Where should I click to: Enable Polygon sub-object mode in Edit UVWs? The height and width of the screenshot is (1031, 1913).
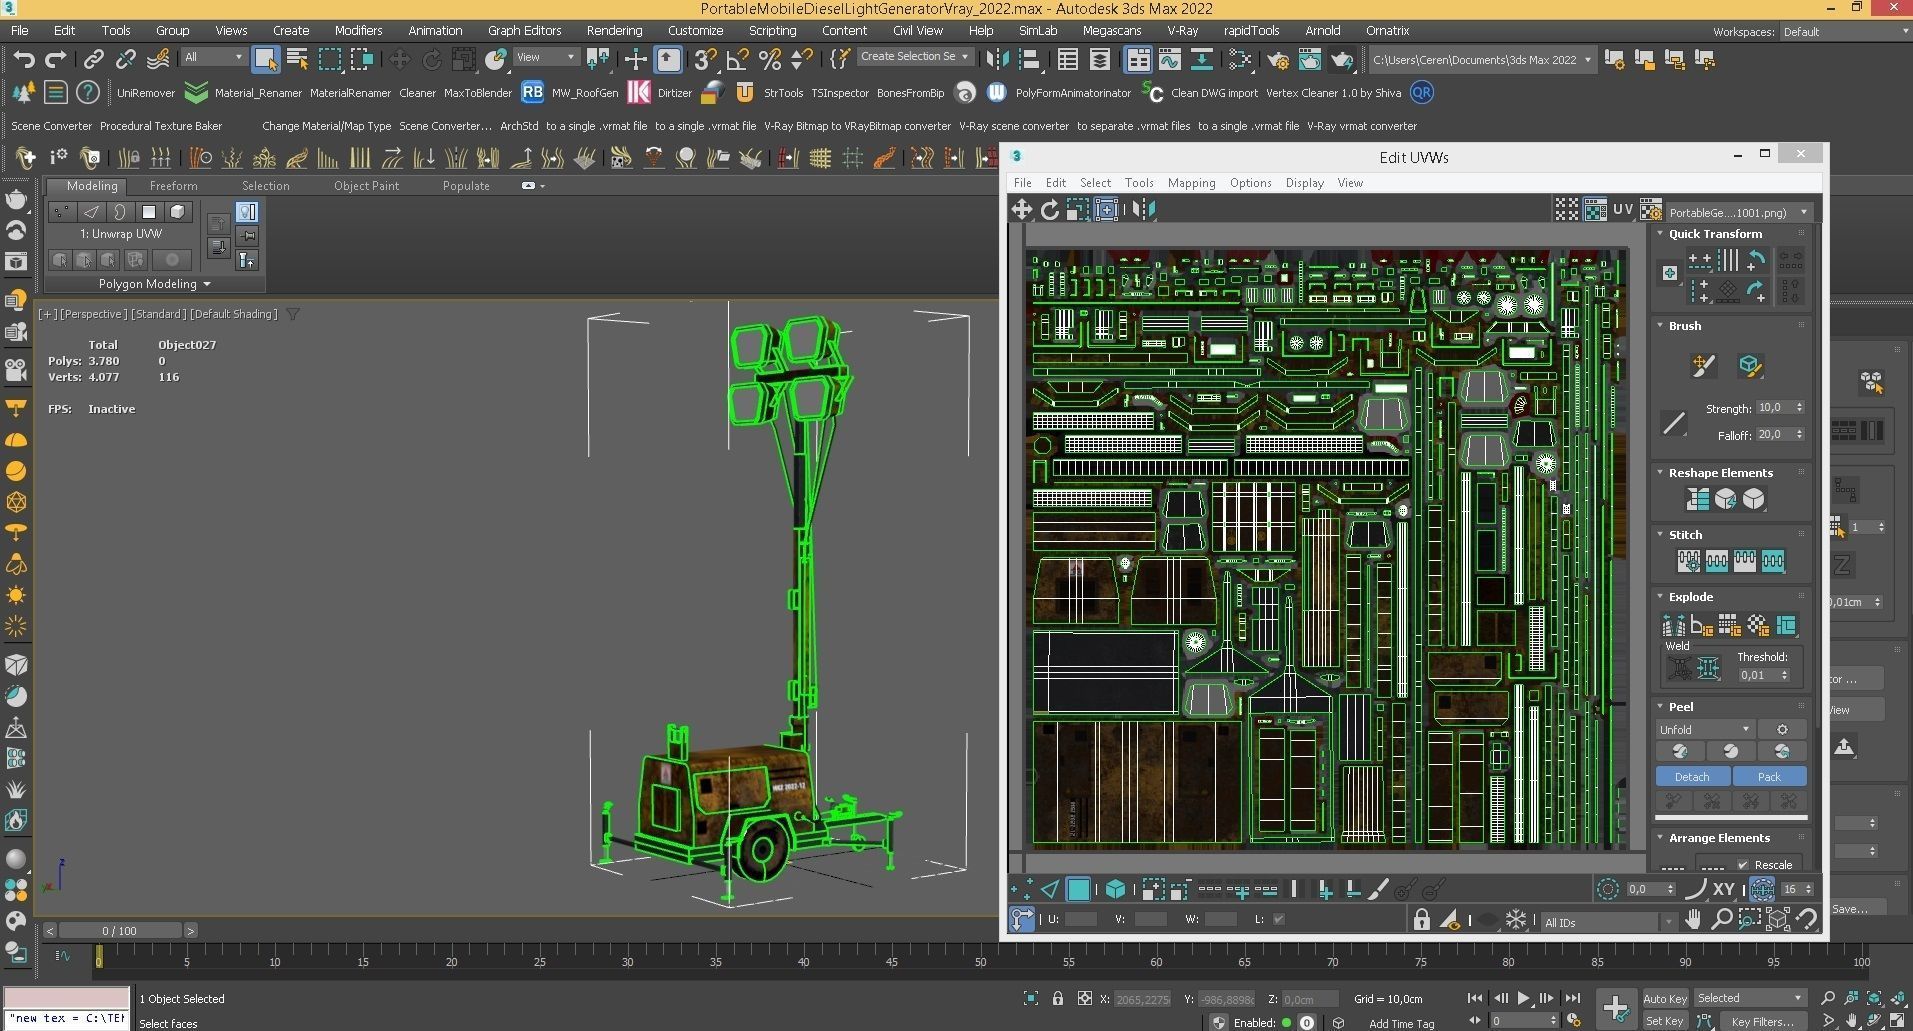click(x=1078, y=889)
